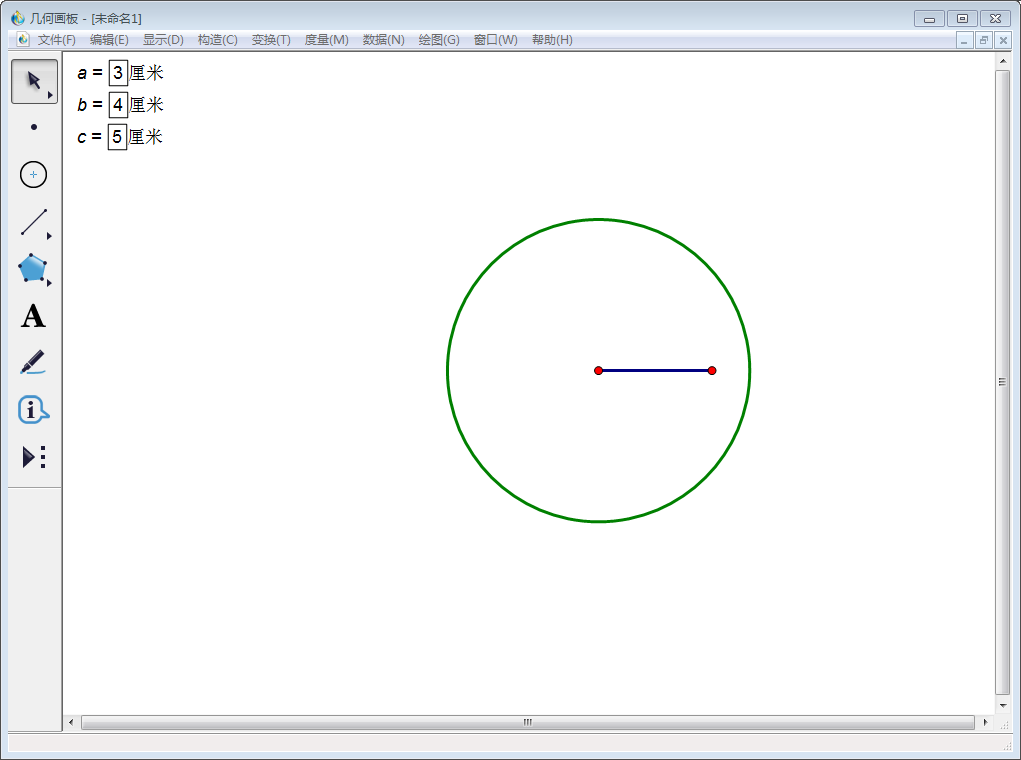
Task: Select the Marker pen tool
Action: 33,362
